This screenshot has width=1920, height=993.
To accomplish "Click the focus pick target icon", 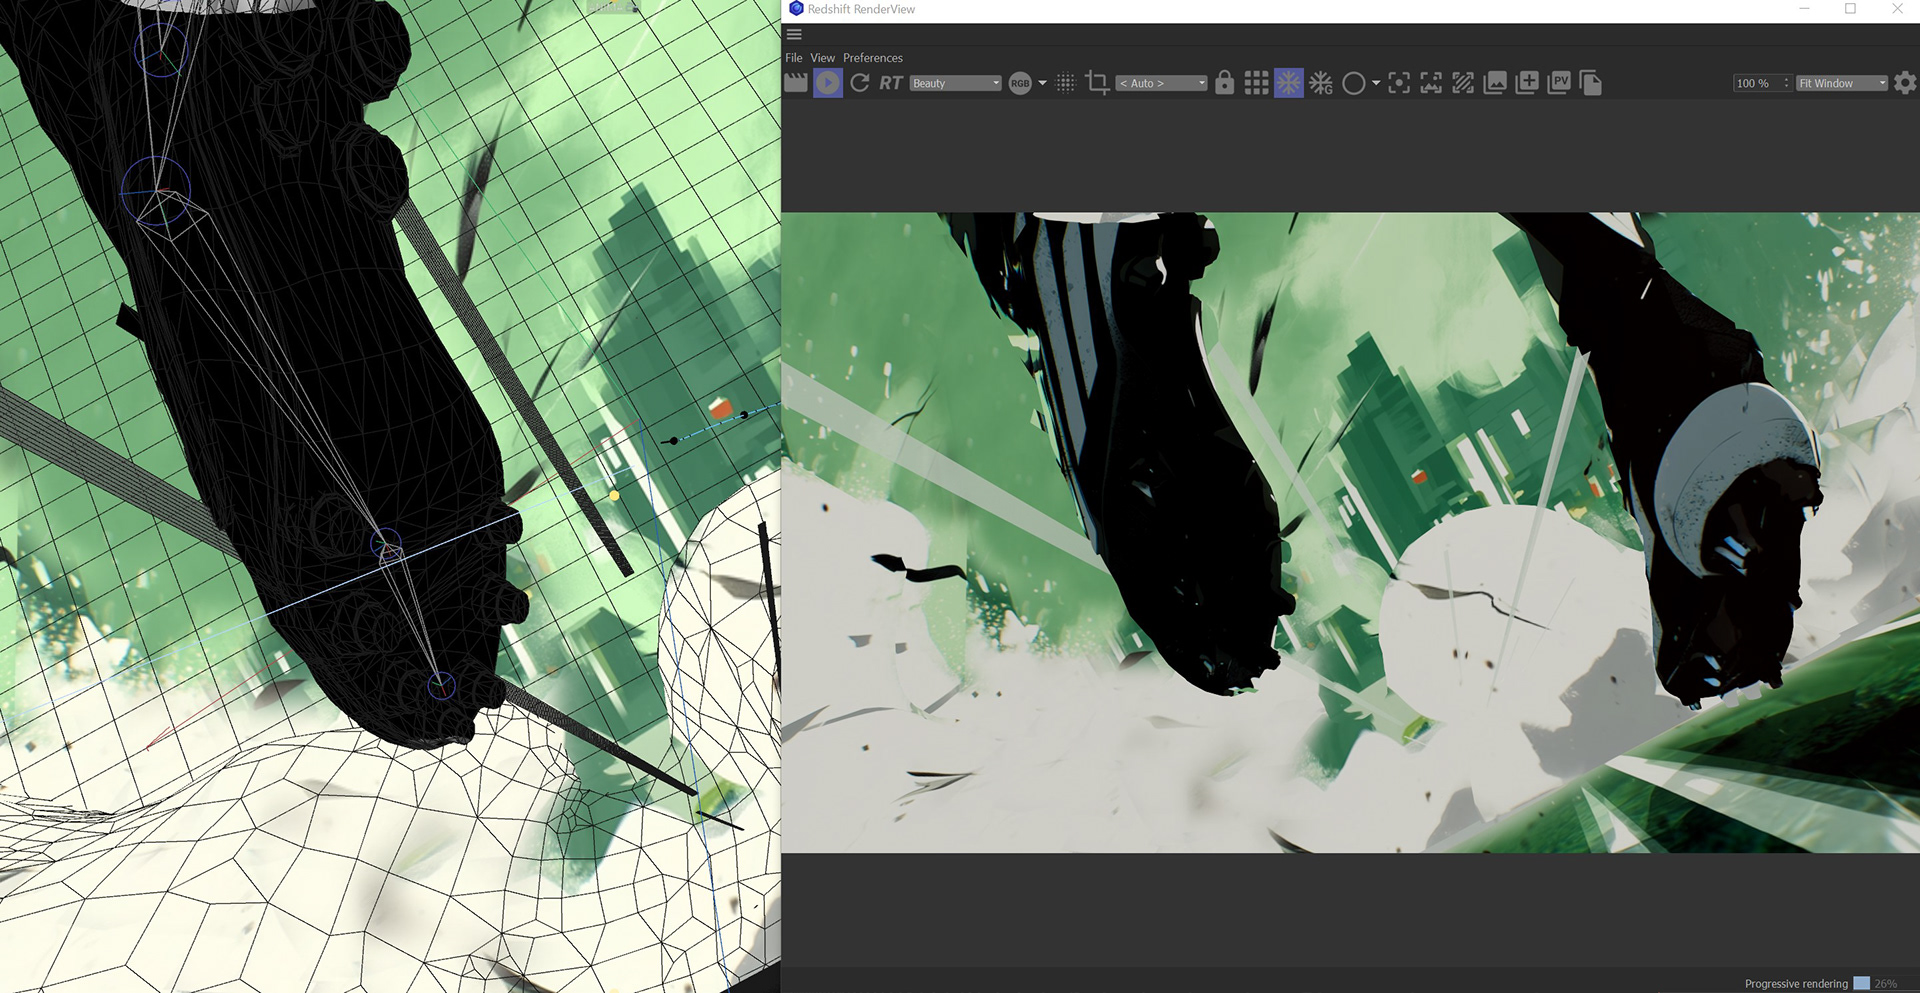I will click(x=1399, y=83).
